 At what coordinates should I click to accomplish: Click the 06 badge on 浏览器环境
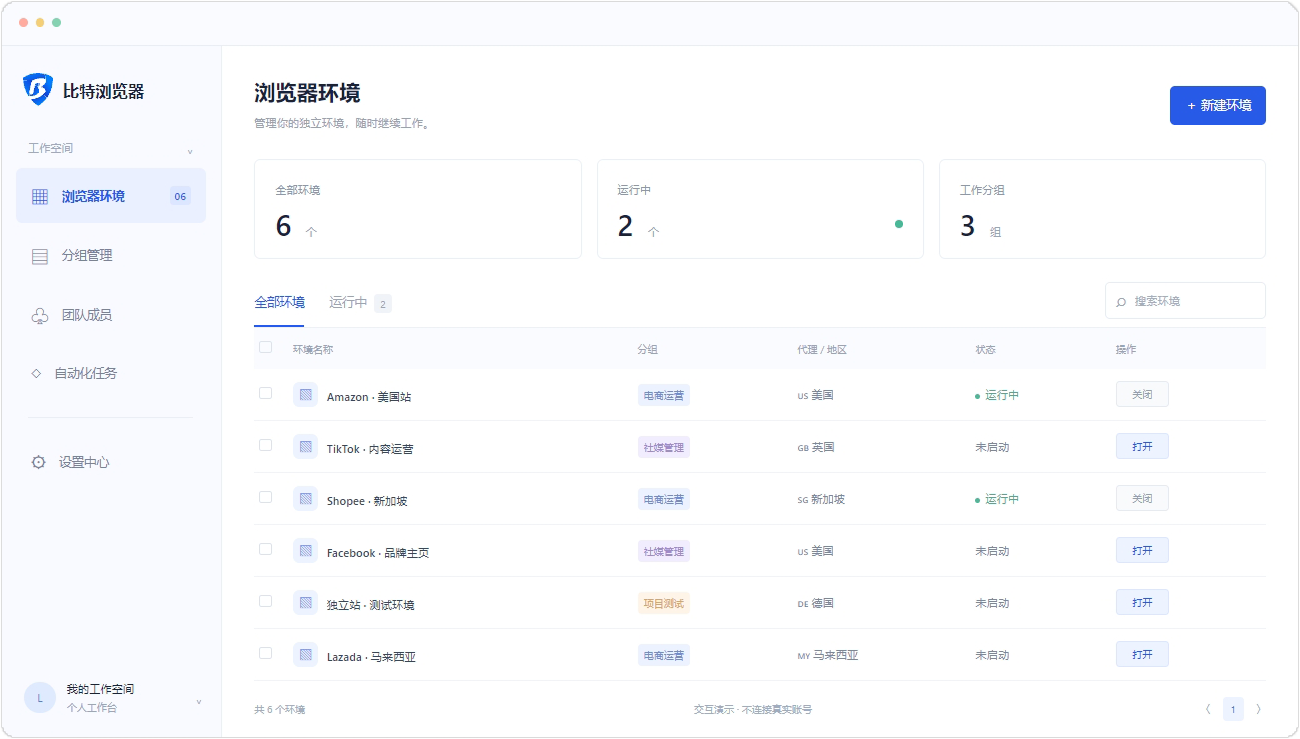(x=180, y=196)
